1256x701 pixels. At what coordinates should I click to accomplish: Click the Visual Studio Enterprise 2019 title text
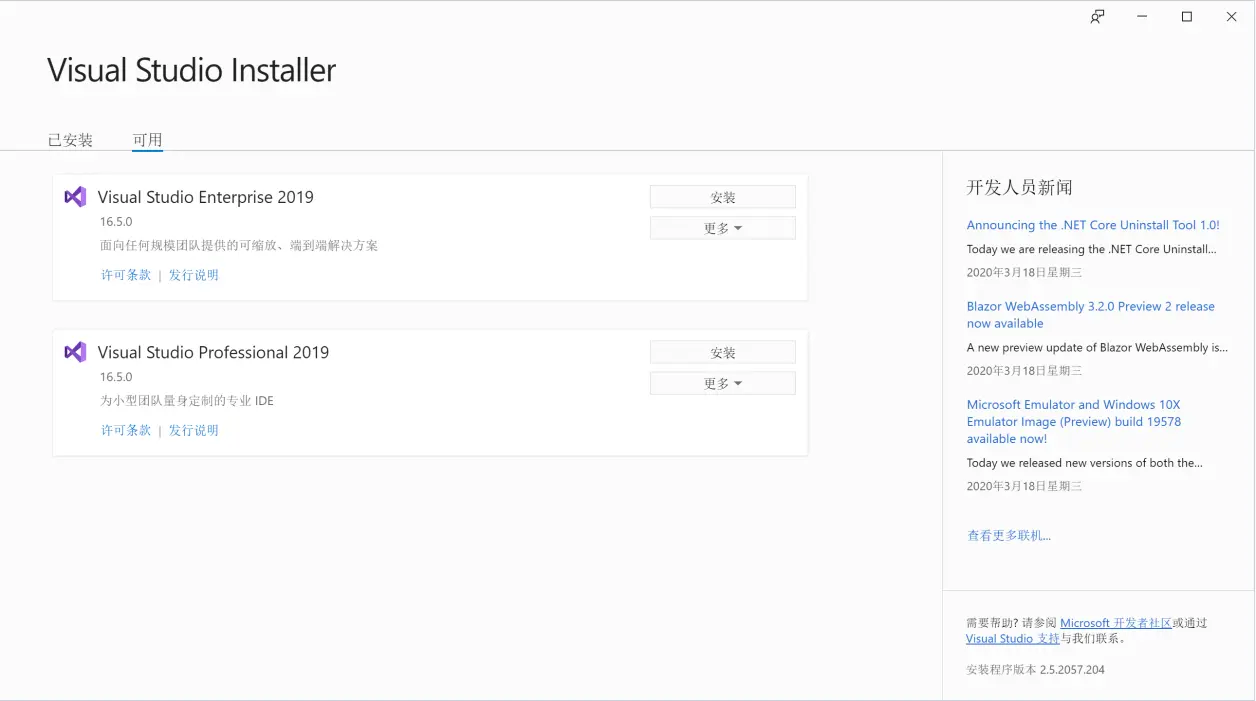point(206,197)
